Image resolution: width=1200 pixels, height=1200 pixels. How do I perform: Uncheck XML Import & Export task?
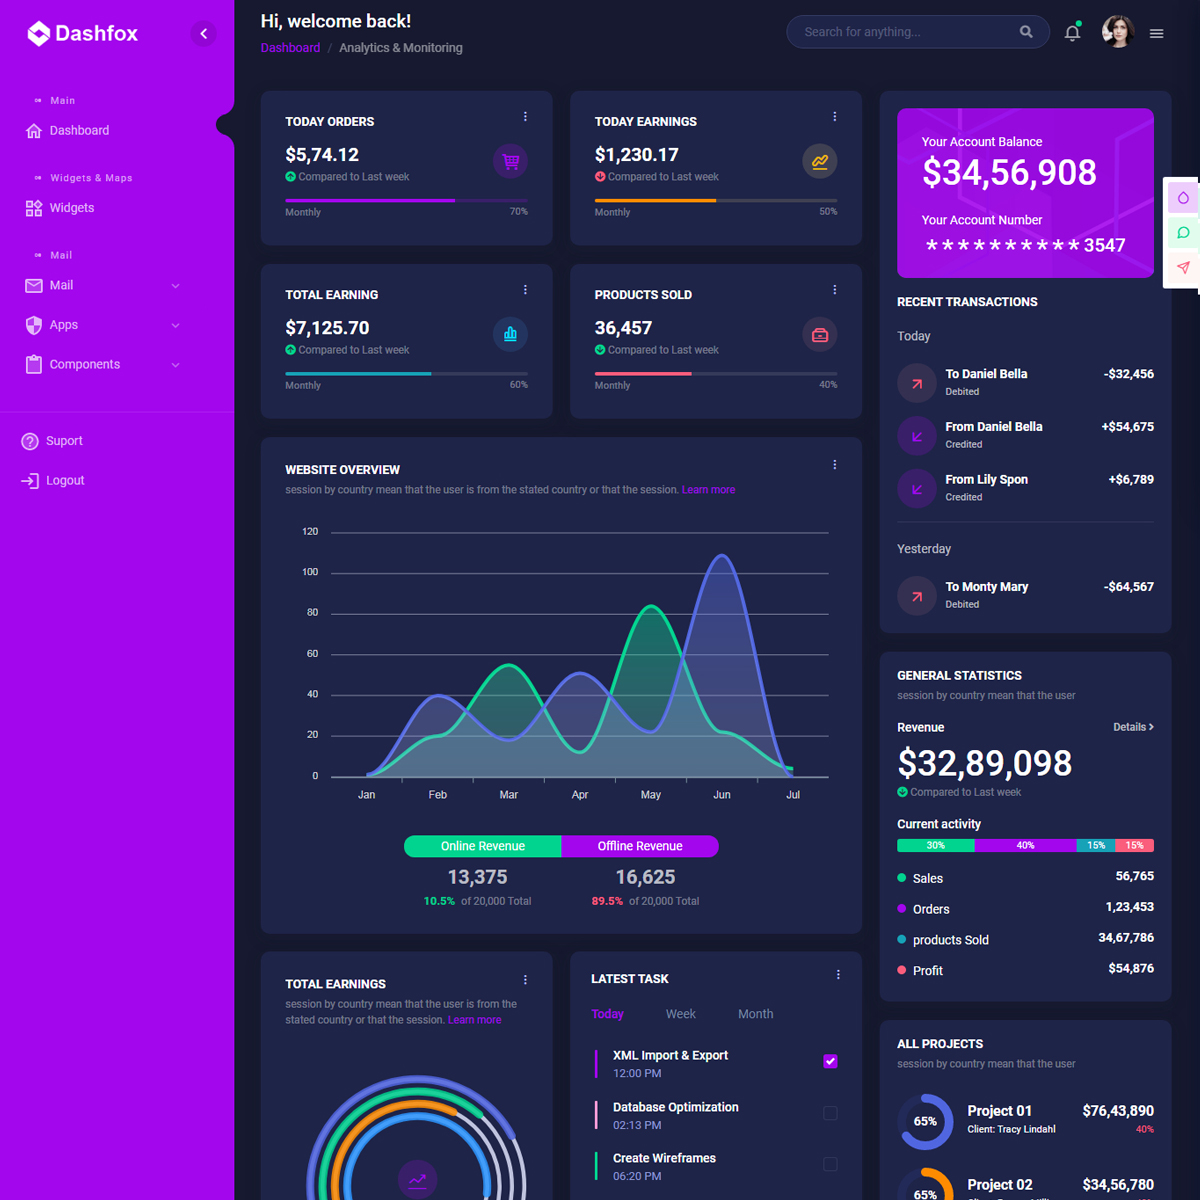(830, 1062)
